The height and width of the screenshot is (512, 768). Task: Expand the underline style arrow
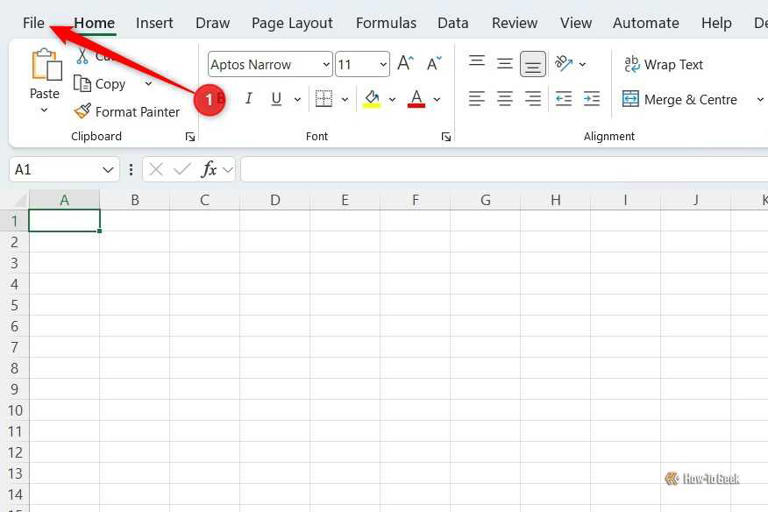297,99
